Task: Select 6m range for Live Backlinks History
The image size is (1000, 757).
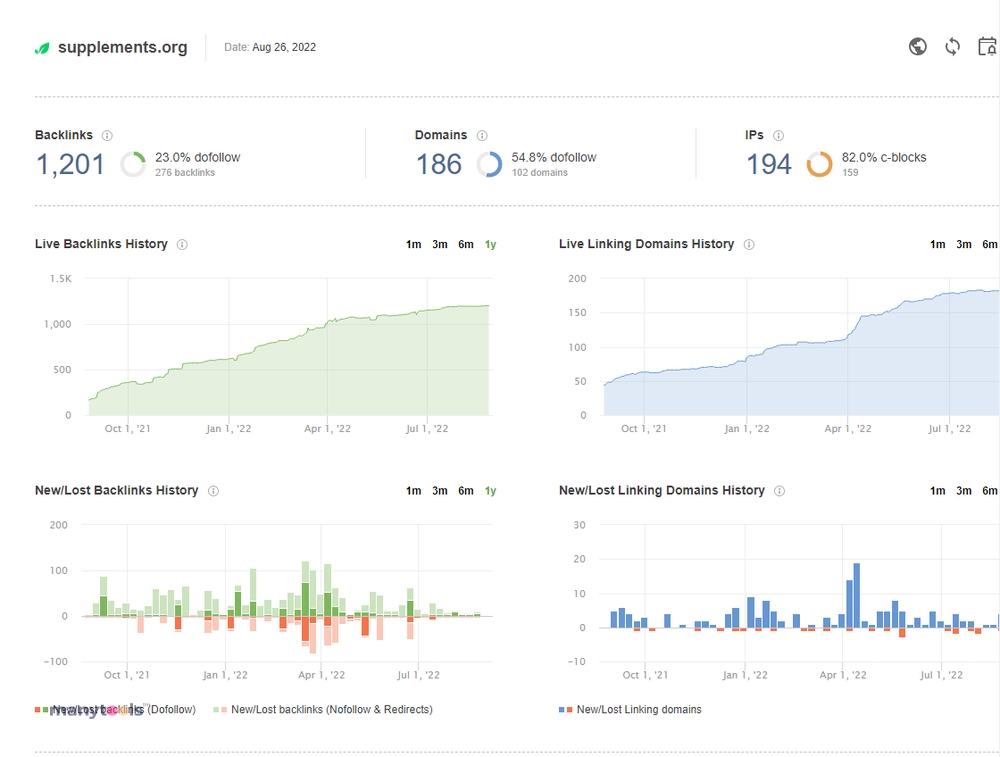Action: [466, 244]
